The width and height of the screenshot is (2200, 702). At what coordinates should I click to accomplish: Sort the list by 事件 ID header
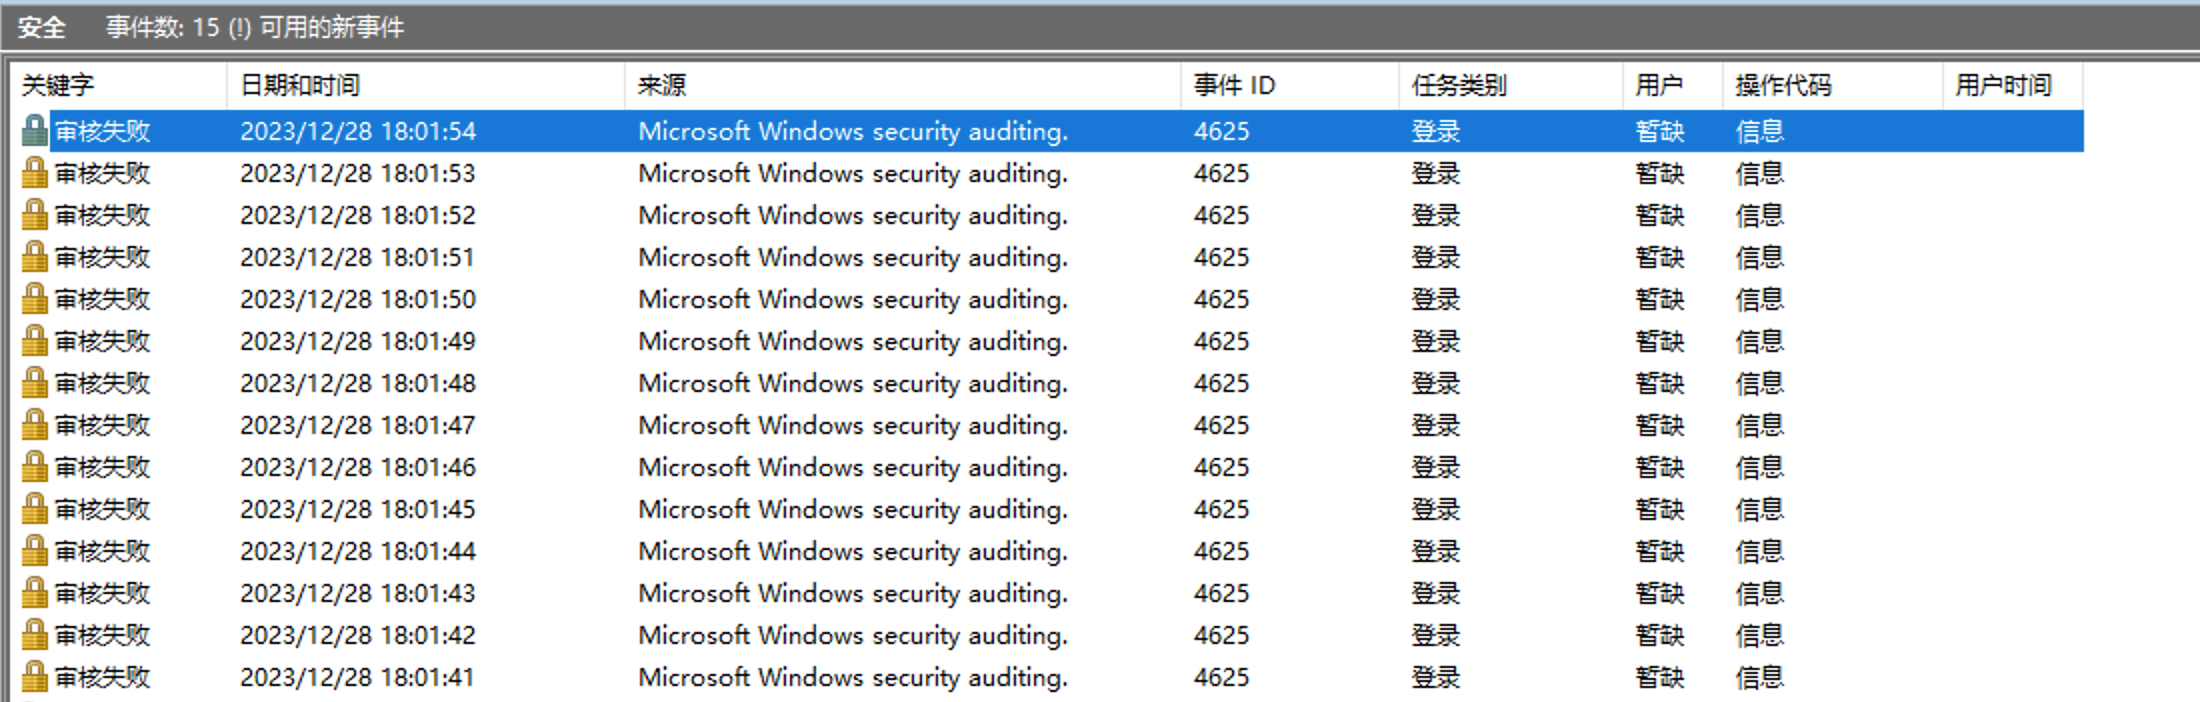click(1234, 86)
